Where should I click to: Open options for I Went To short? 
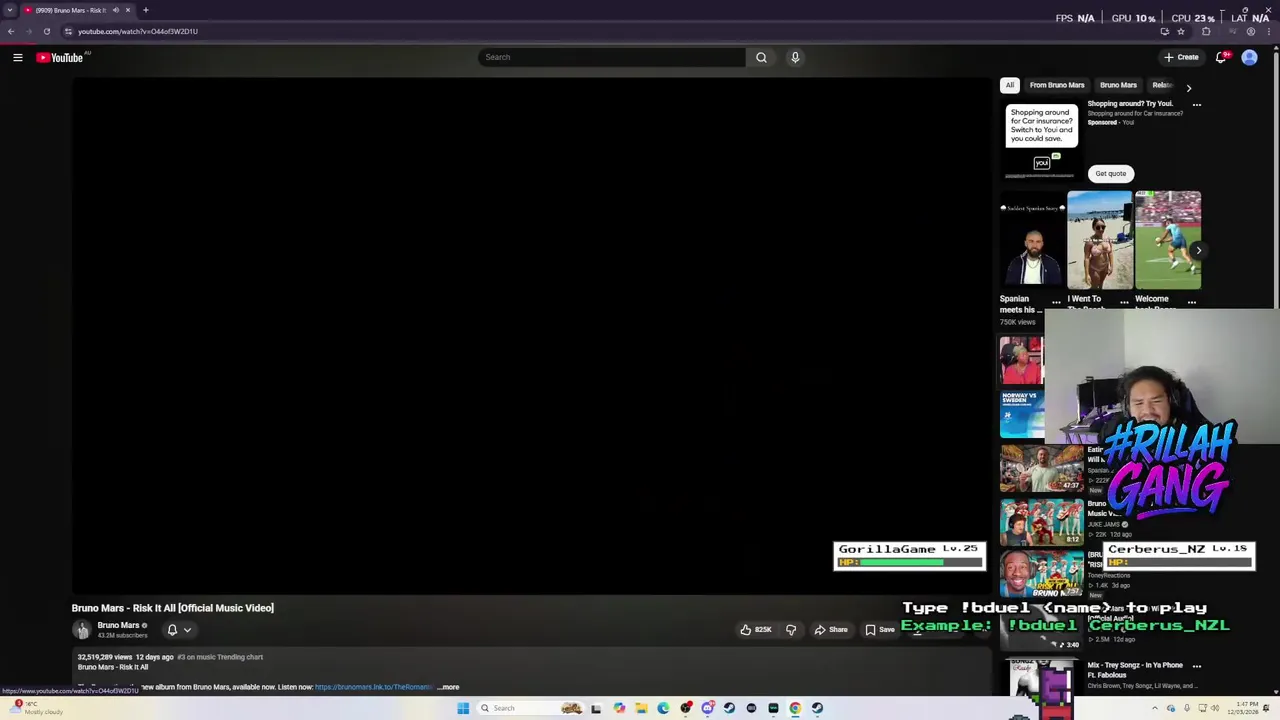click(x=1124, y=302)
